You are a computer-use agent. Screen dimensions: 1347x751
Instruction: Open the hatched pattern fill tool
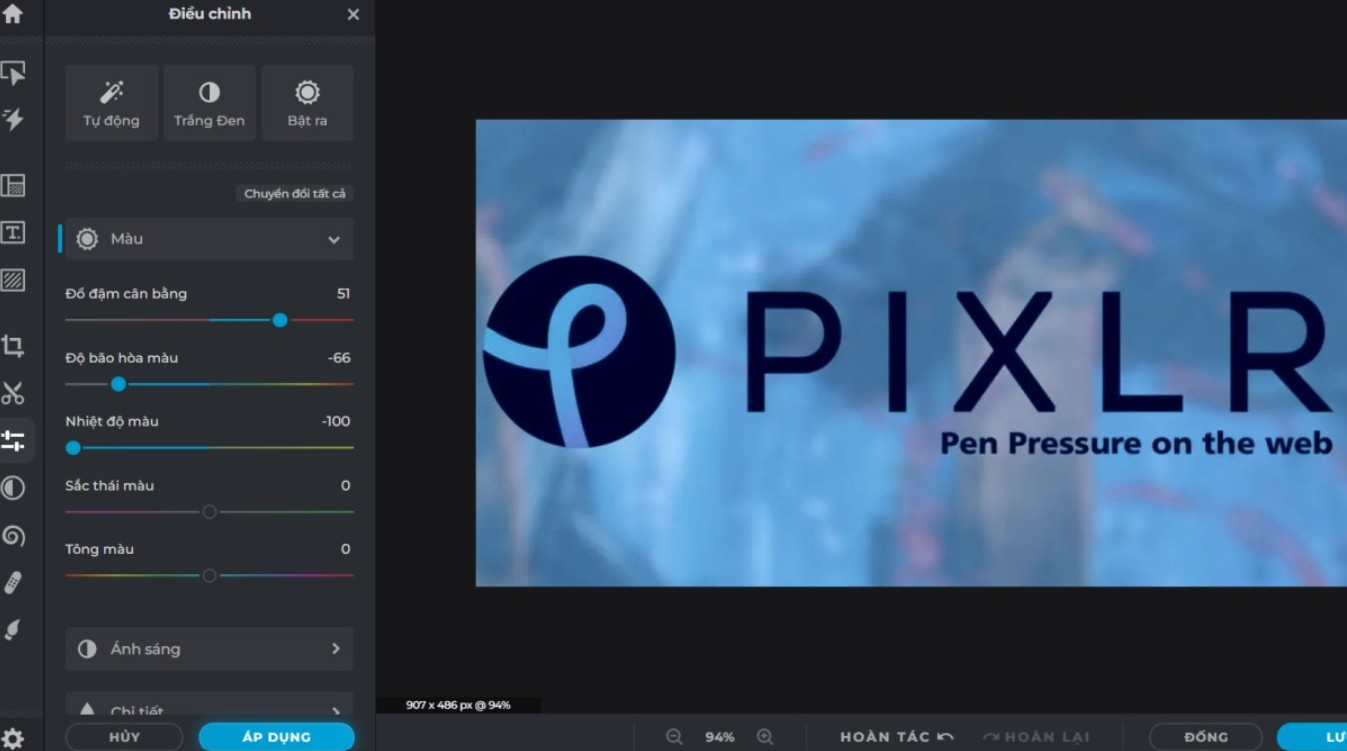13,279
